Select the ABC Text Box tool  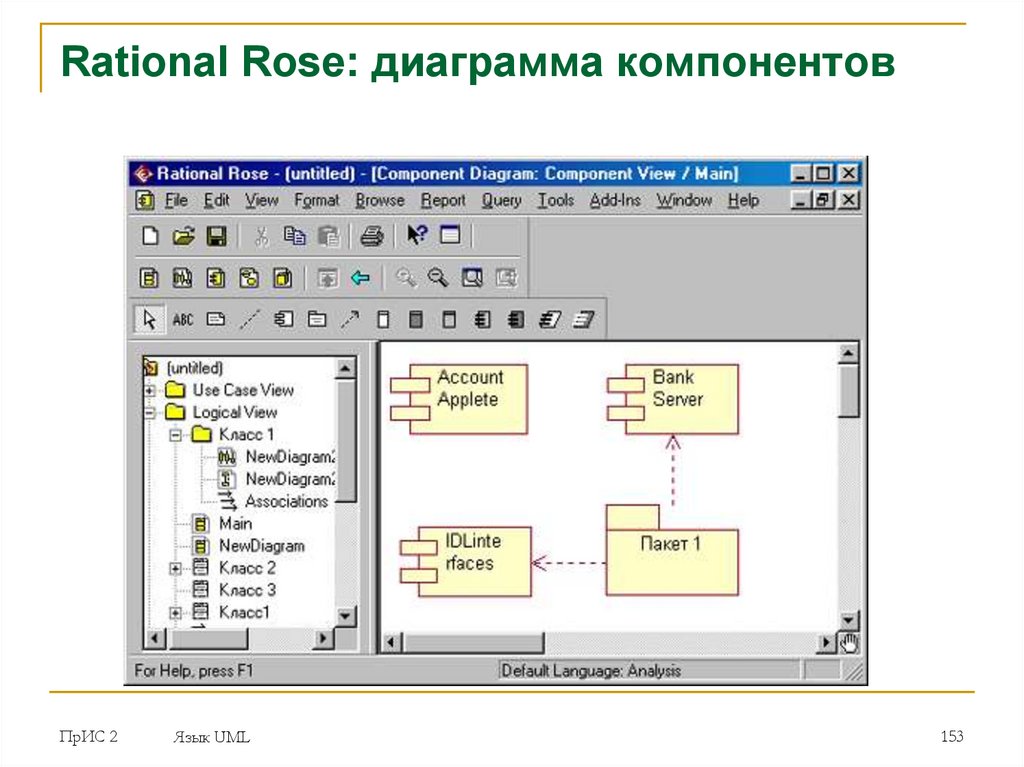tap(183, 319)
